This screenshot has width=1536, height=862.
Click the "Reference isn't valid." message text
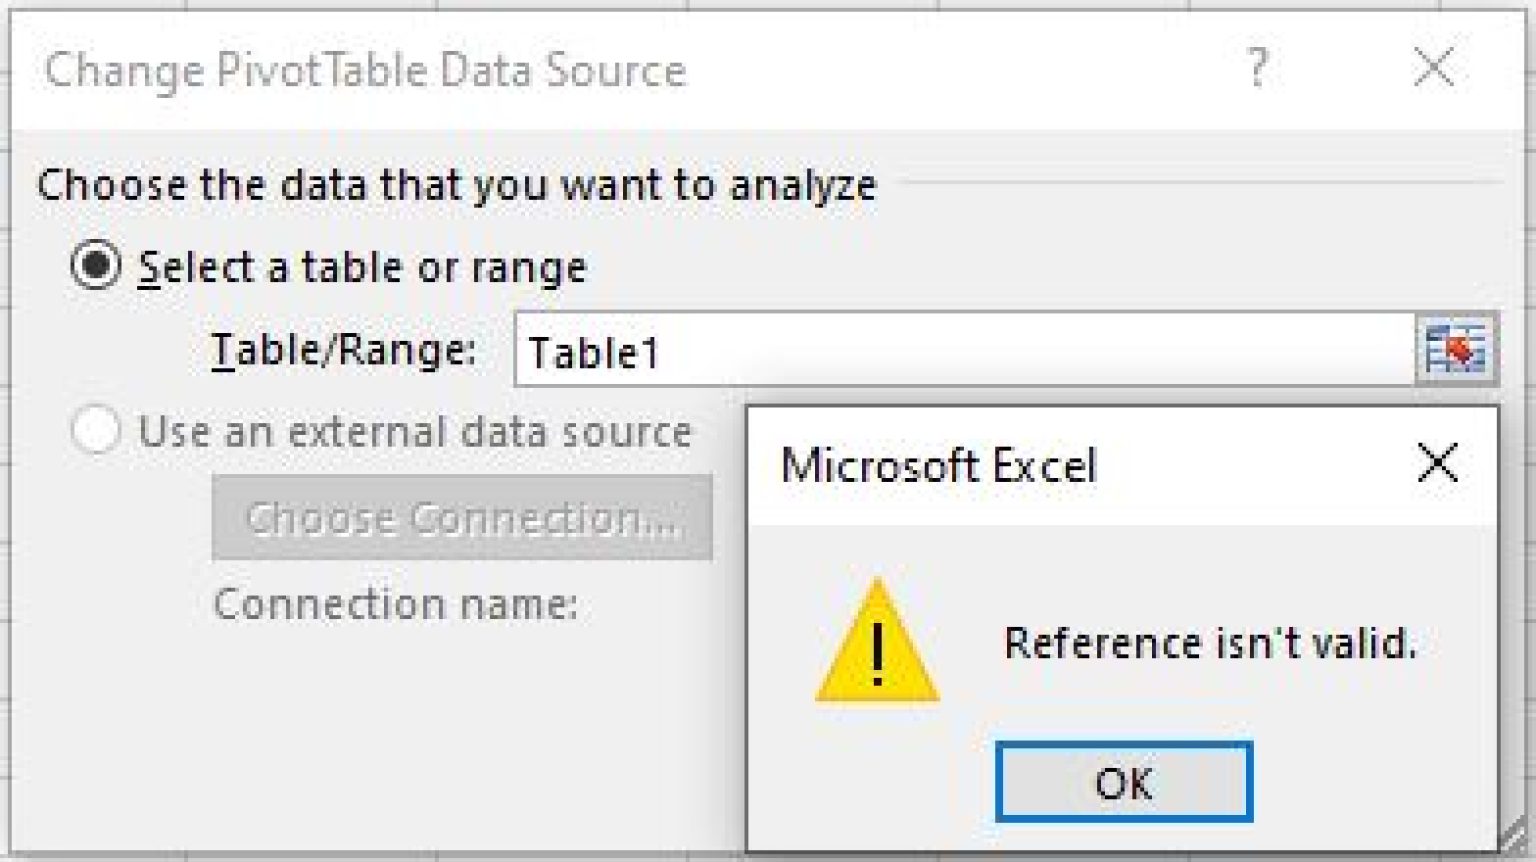[1210, 643]
